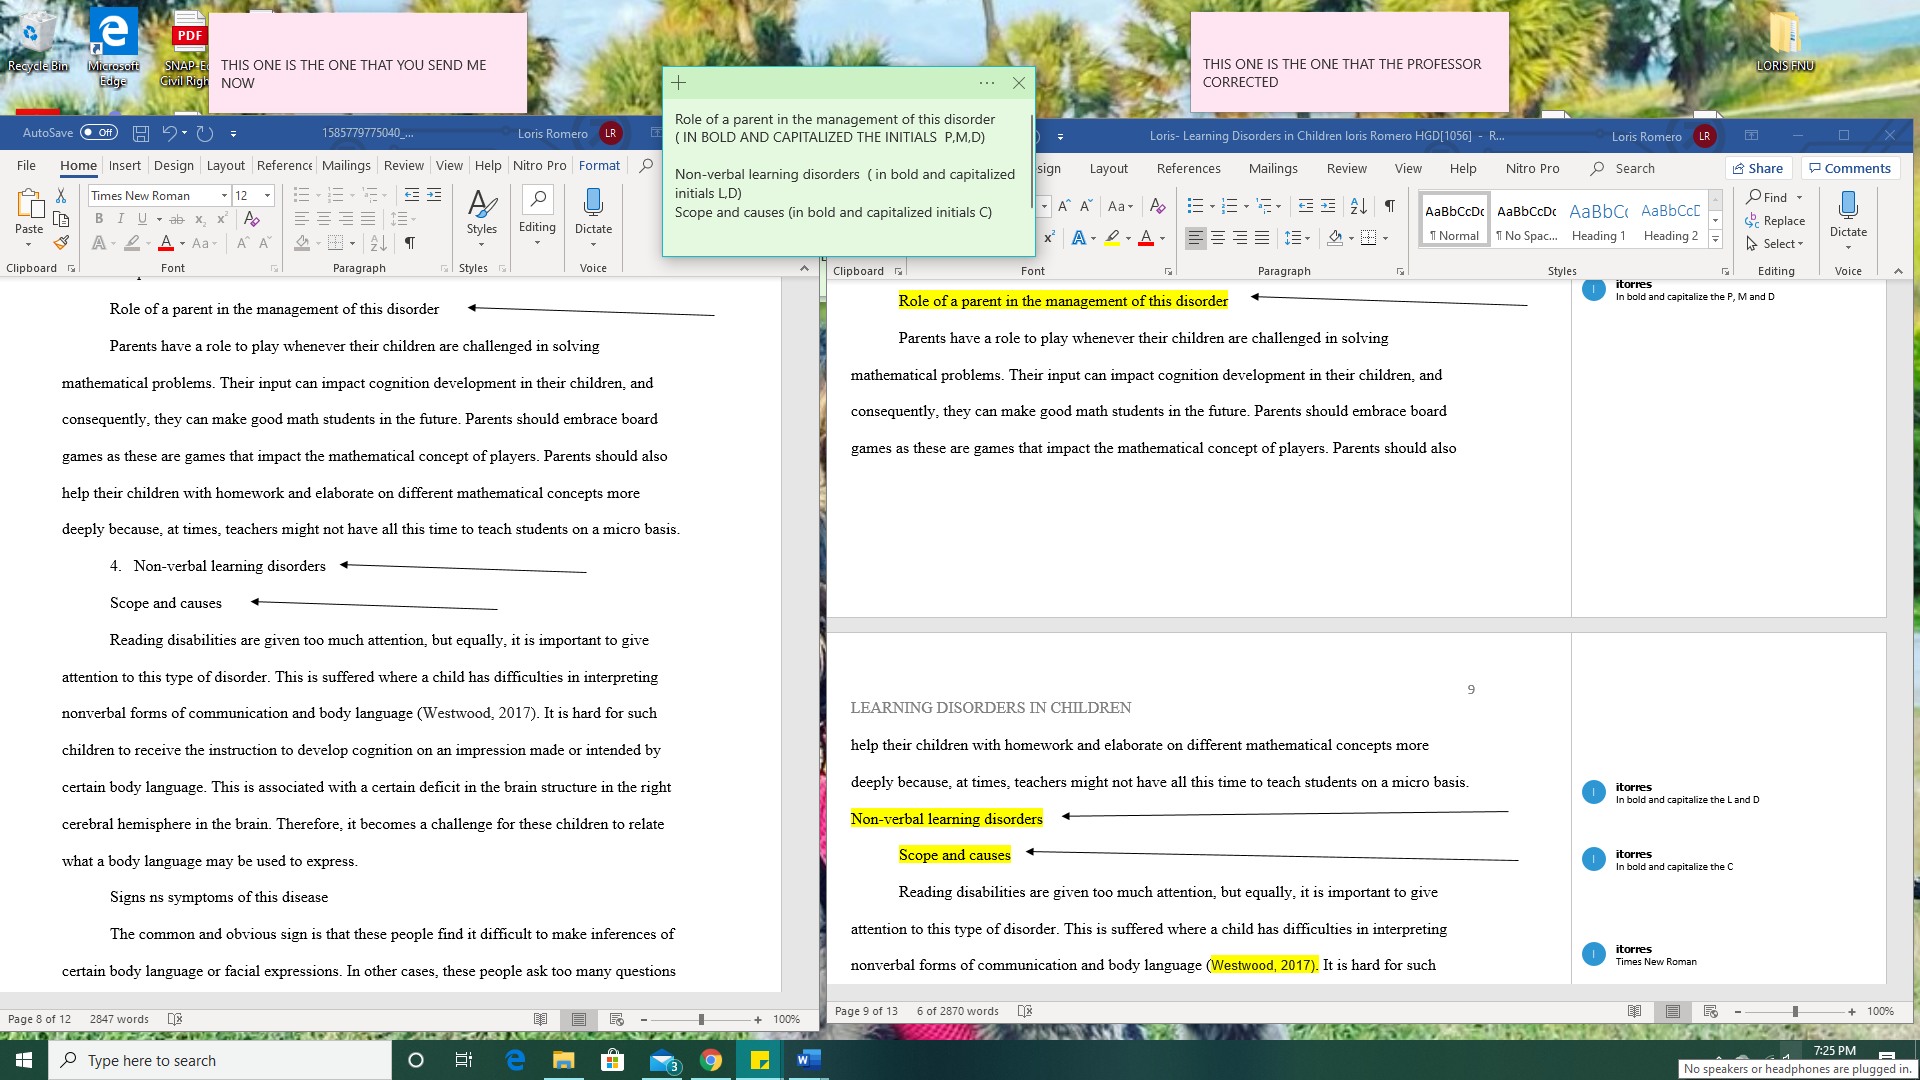Image resolution: width=1920 pixels, height=1080 pixels.
Task: Decrease indent in left Word window
Action: pyautogui.click(x=412, y=195)
